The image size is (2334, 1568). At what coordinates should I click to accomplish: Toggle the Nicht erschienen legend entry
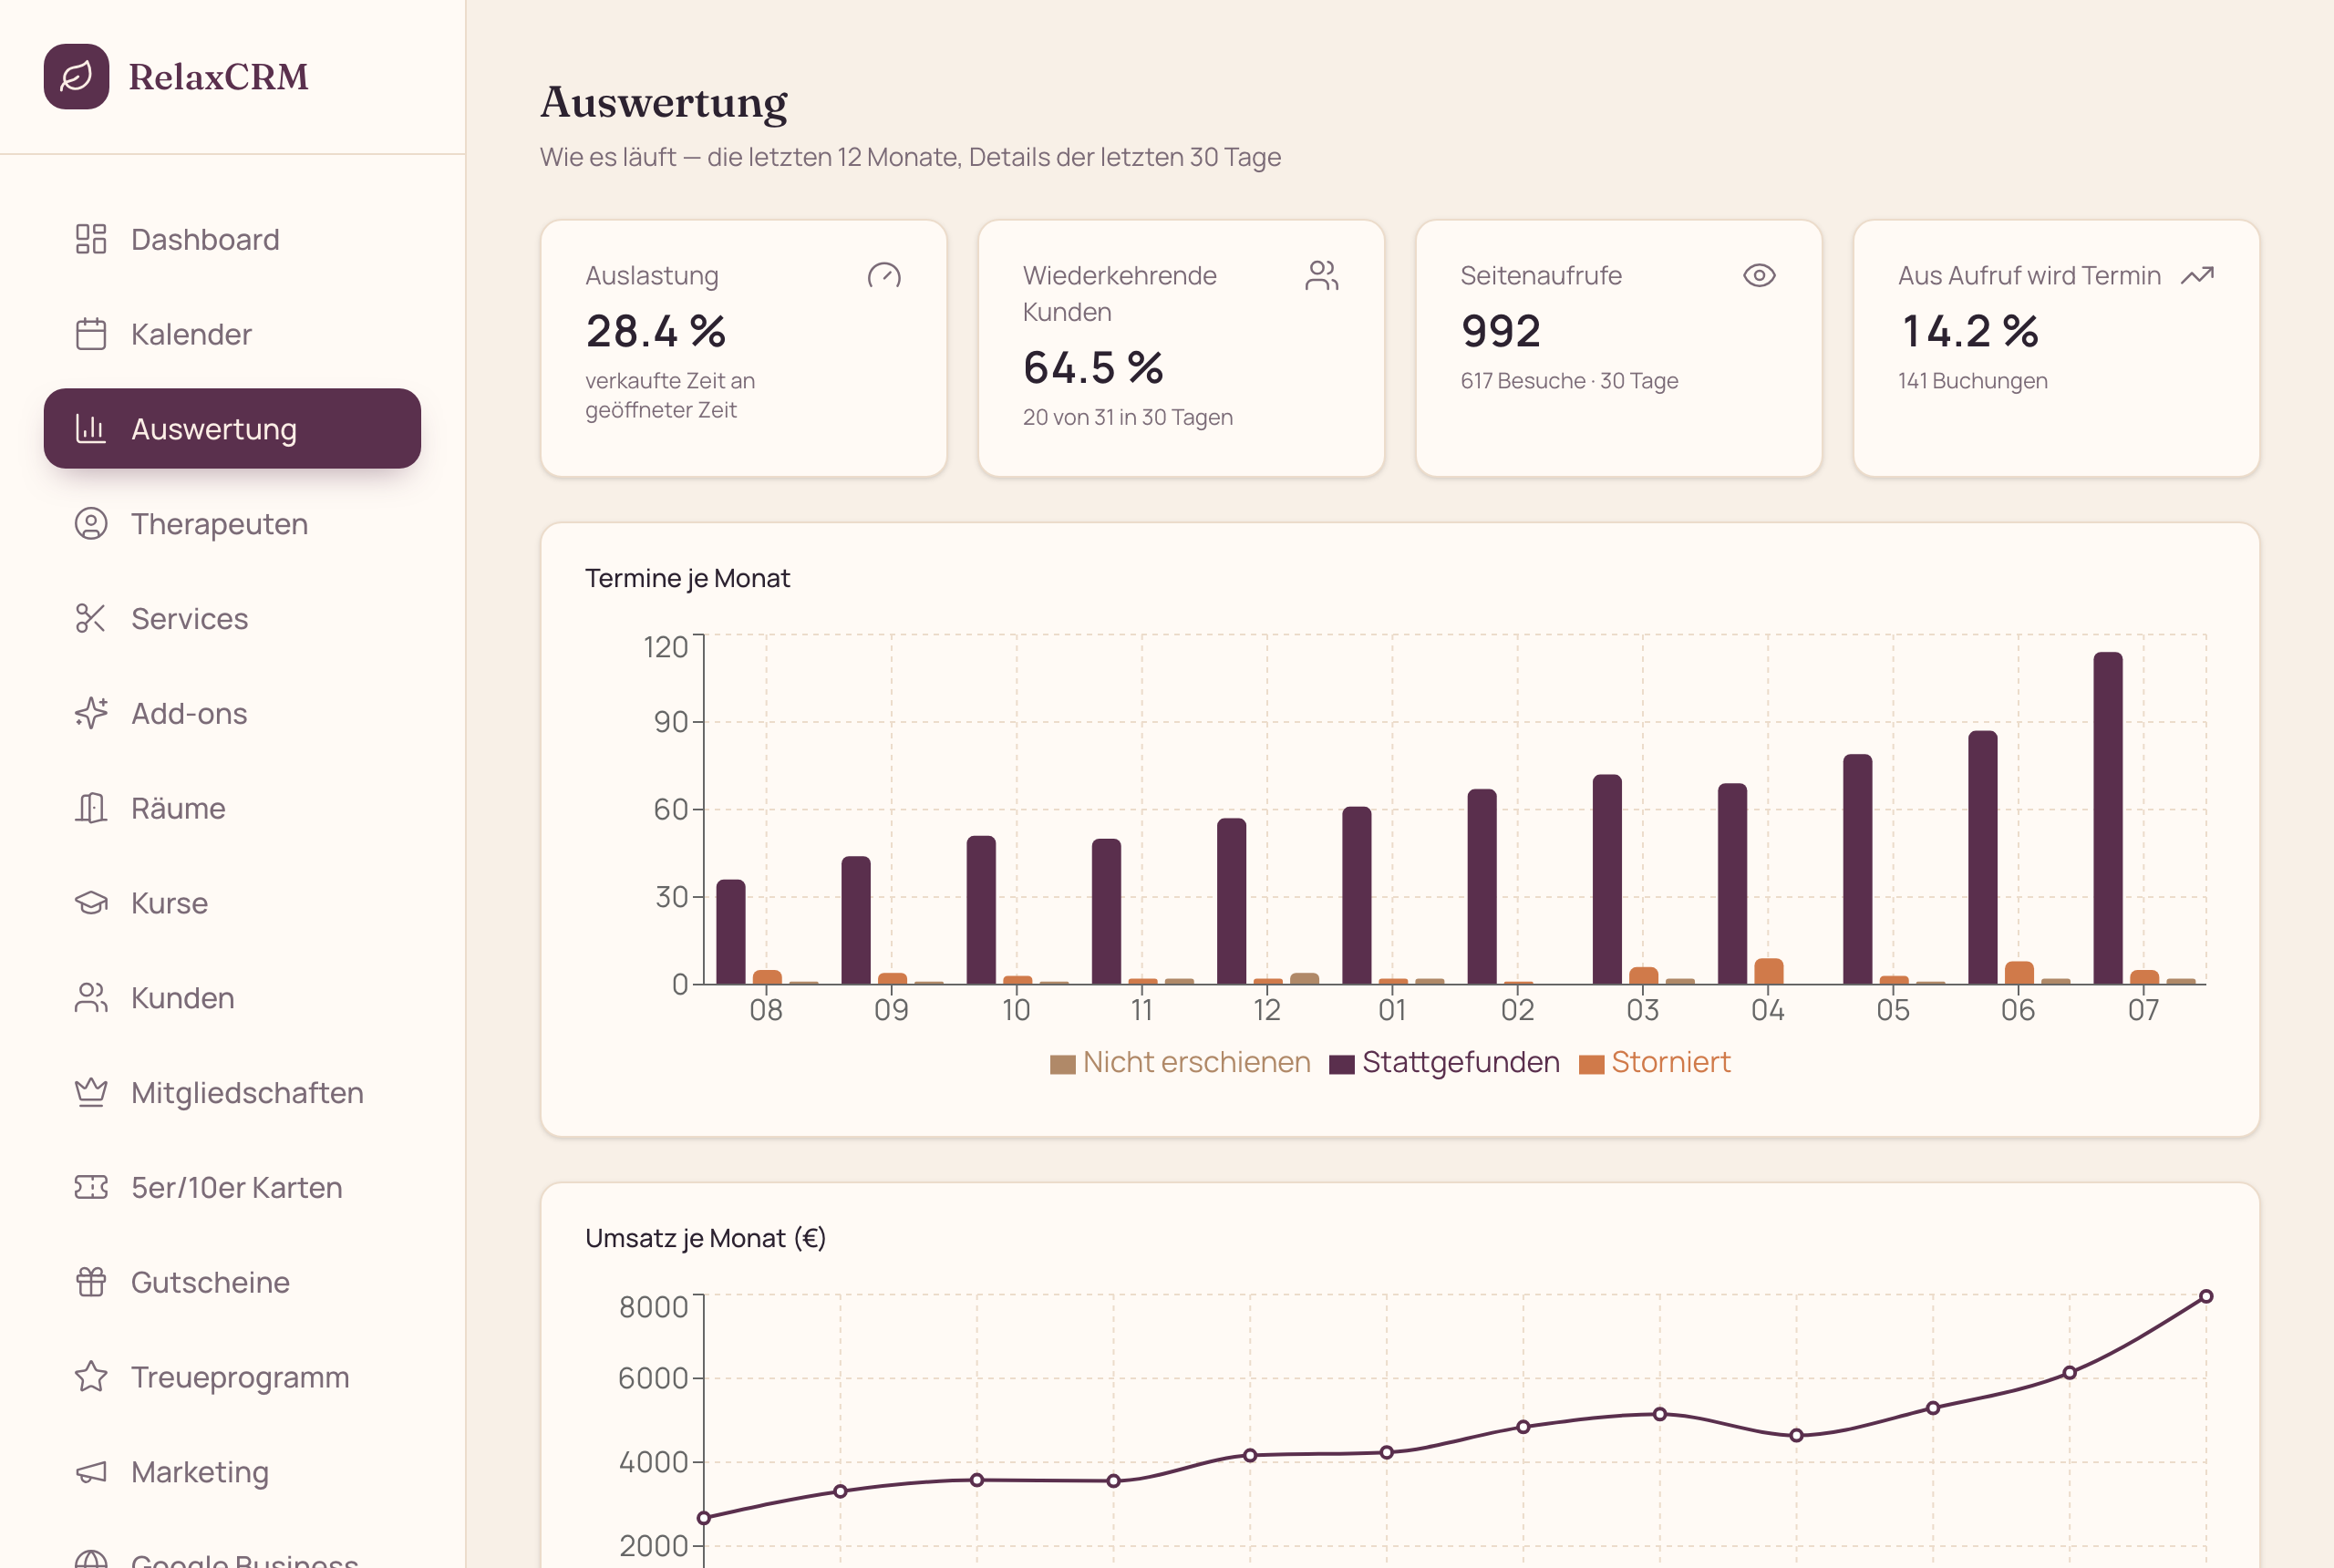tap(1180, 1062)
